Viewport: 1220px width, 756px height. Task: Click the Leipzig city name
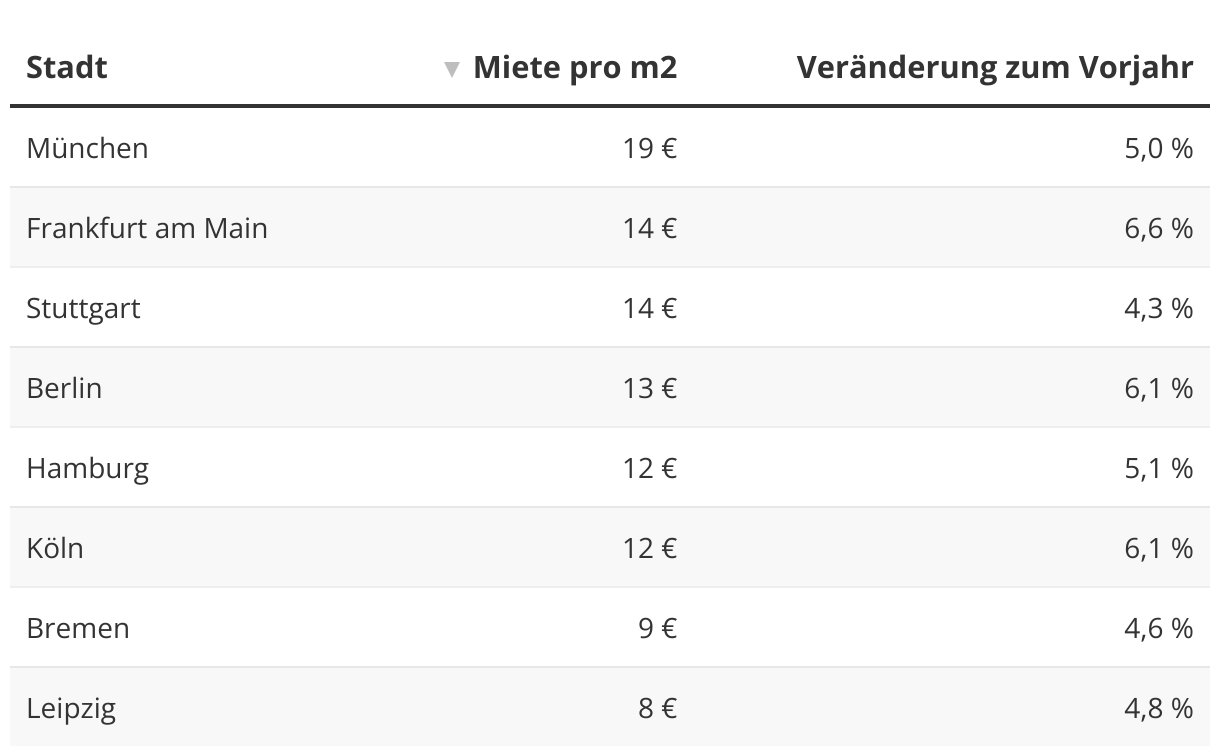pos(71,709)
